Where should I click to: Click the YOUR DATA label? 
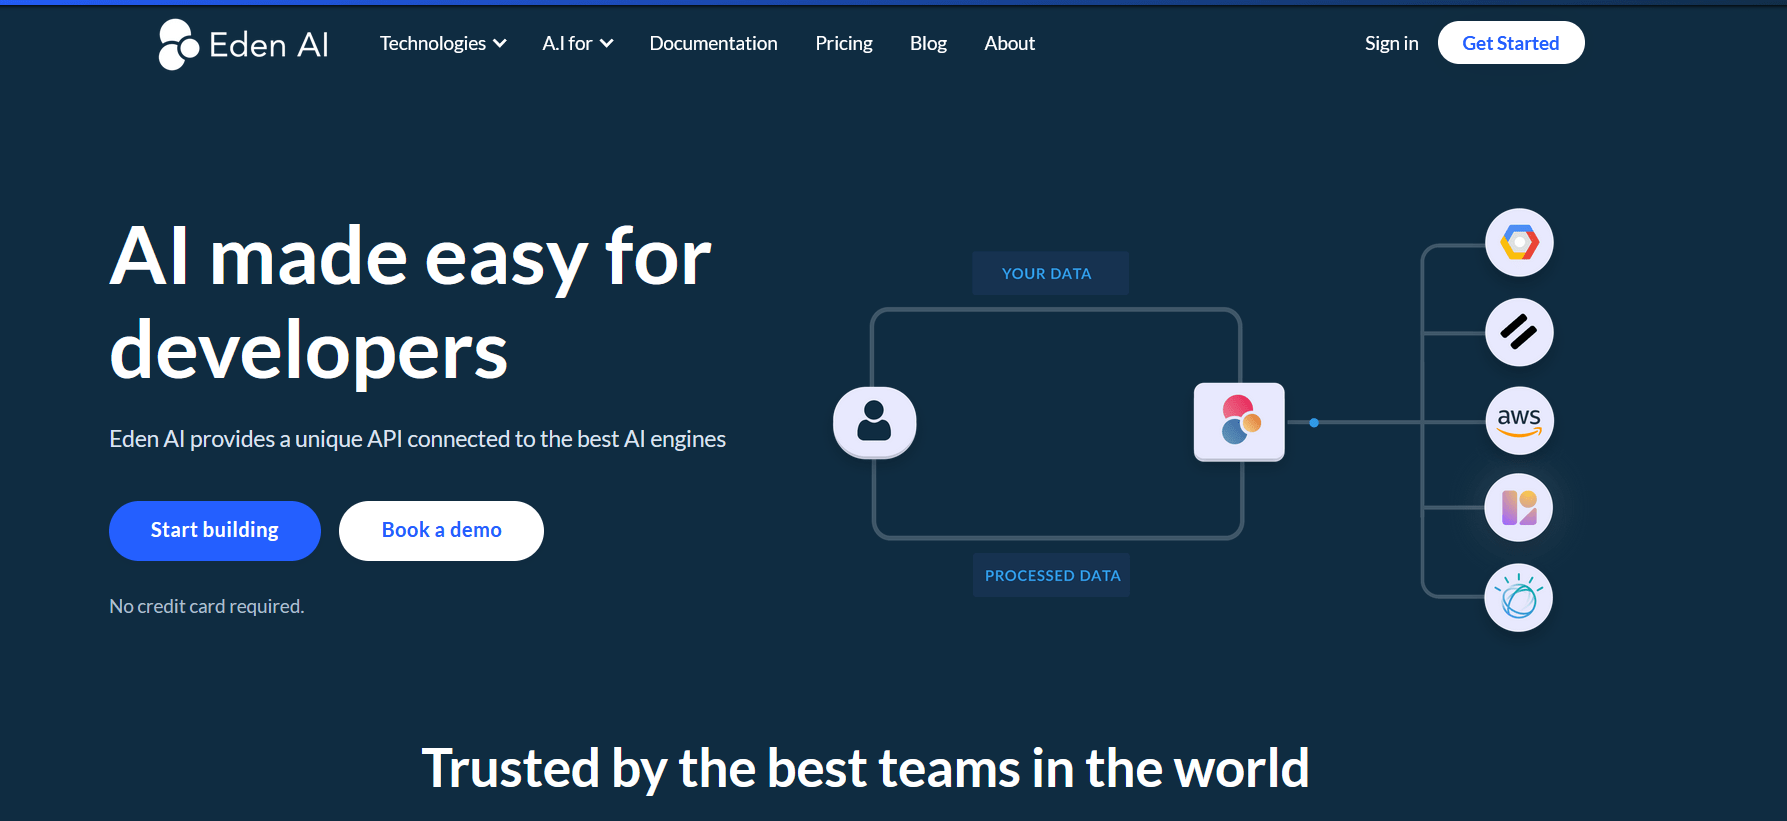(1050, 273)
